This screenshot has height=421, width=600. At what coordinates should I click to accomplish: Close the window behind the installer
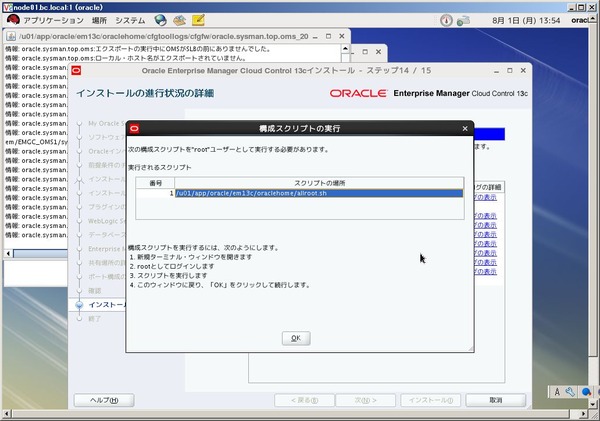tap(378, 52)
